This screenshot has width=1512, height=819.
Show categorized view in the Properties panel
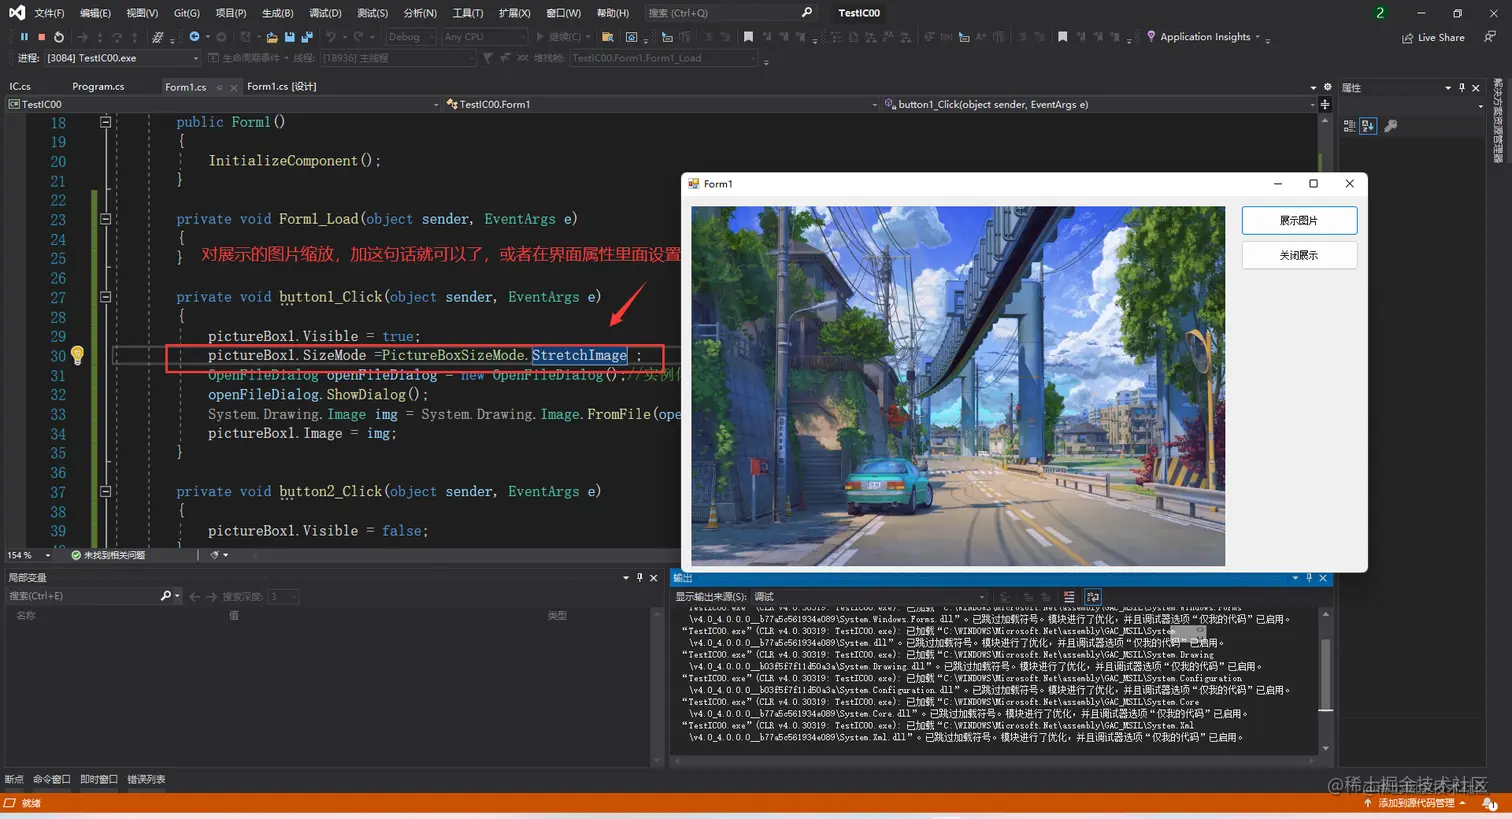(x=1350, y=126)
